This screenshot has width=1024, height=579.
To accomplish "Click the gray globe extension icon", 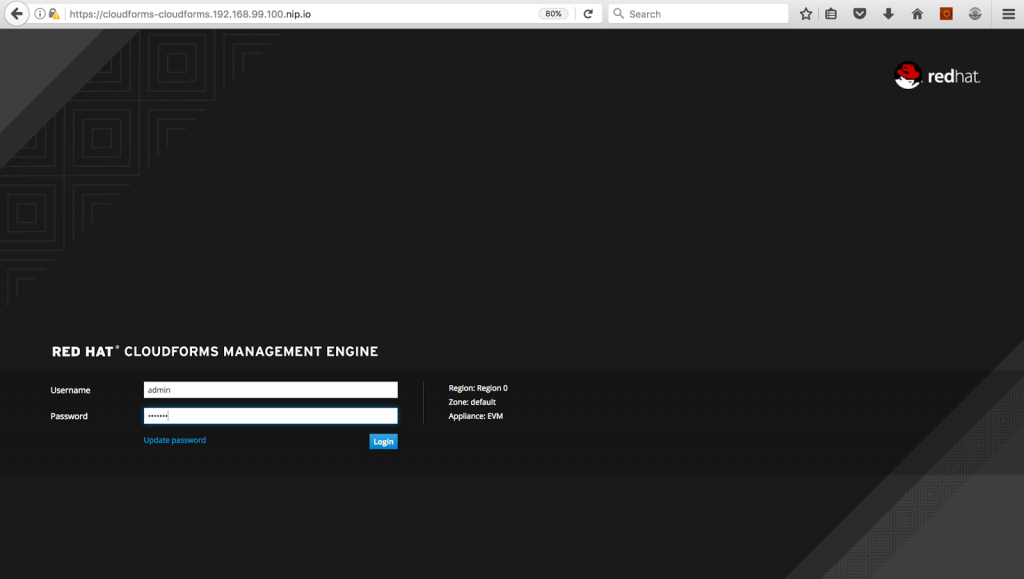I will [975, 14].
